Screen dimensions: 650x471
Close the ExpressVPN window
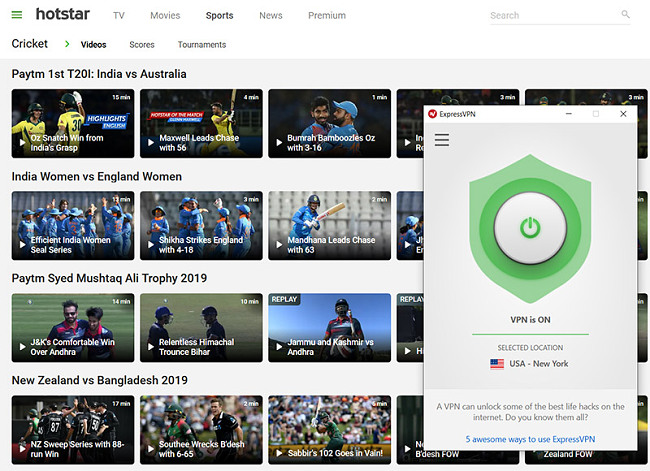(623, 114)
